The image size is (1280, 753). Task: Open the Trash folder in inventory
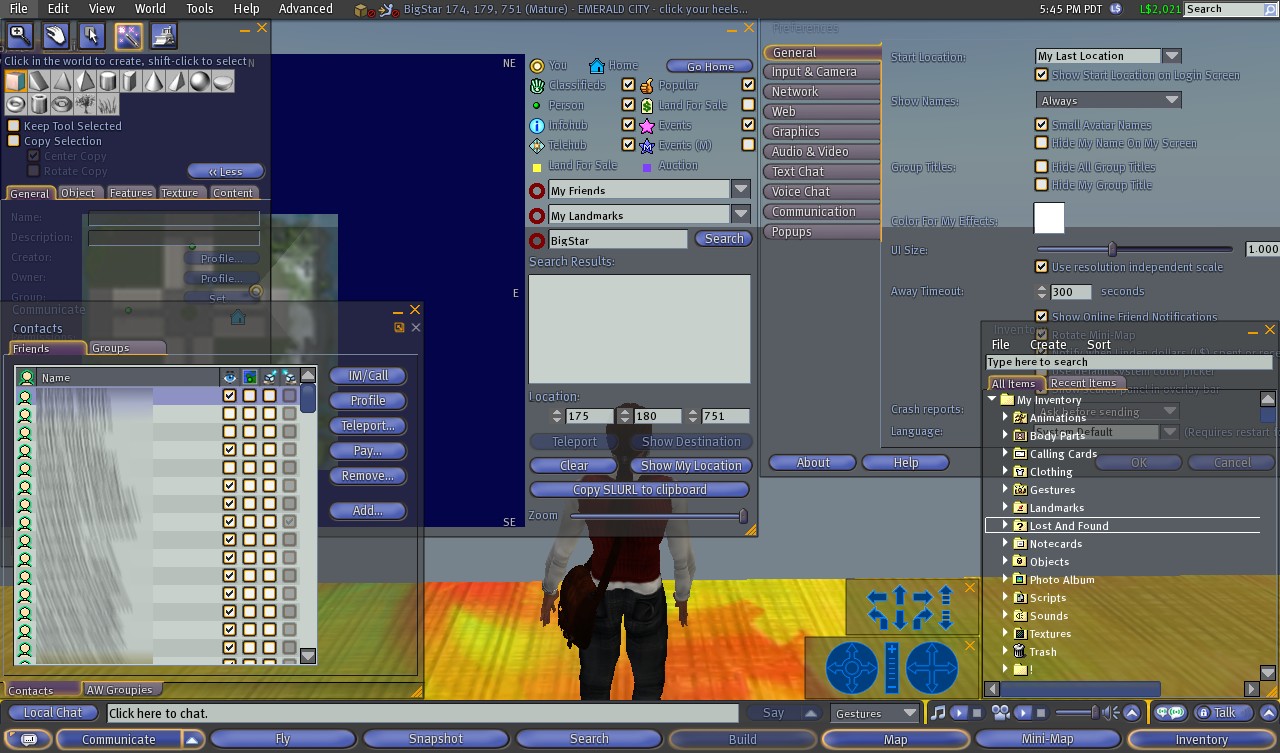coord(1042,652)
